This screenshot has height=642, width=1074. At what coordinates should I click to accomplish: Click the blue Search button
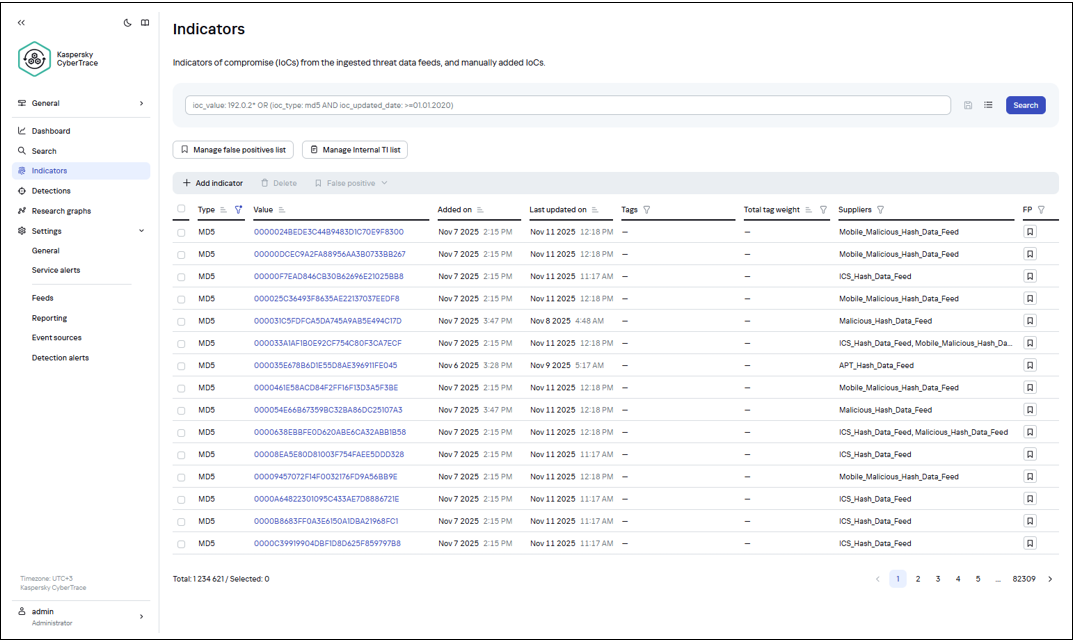[x=1025, y=105]
